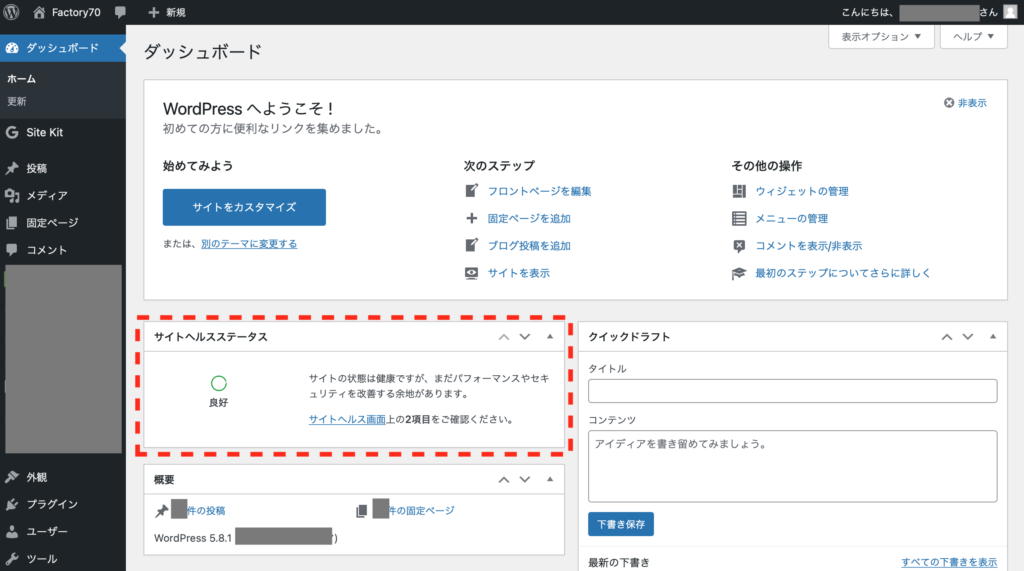1024x571 pixels.
Task: Collapse the クイックドラフト panel
Action: coord(993,337)
